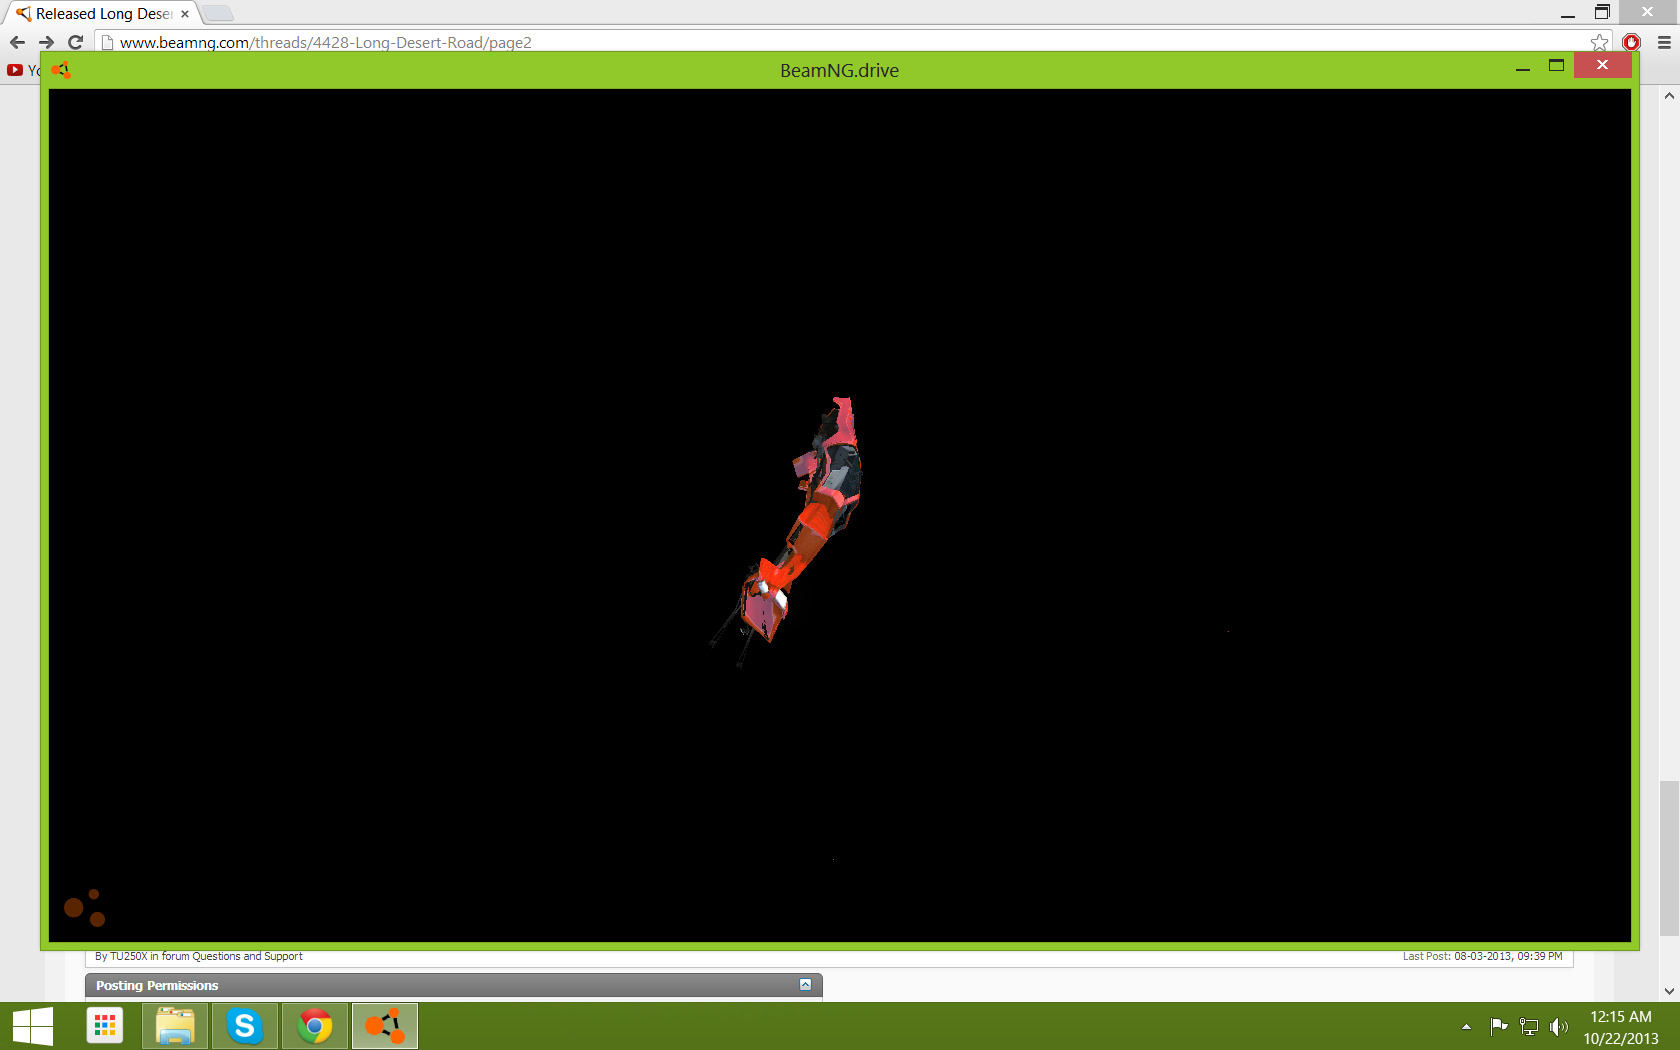Open a new browser tab
The height and width of the screenshot is (1050, 1680).
[218, 14]
